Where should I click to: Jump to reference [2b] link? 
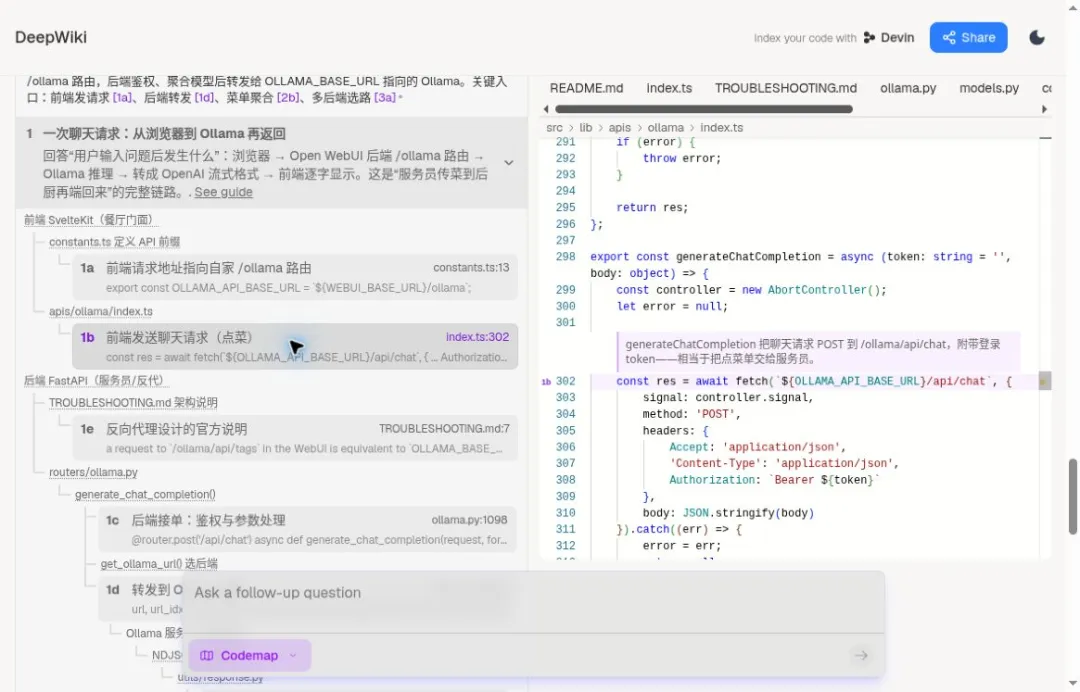click(288, 98)
